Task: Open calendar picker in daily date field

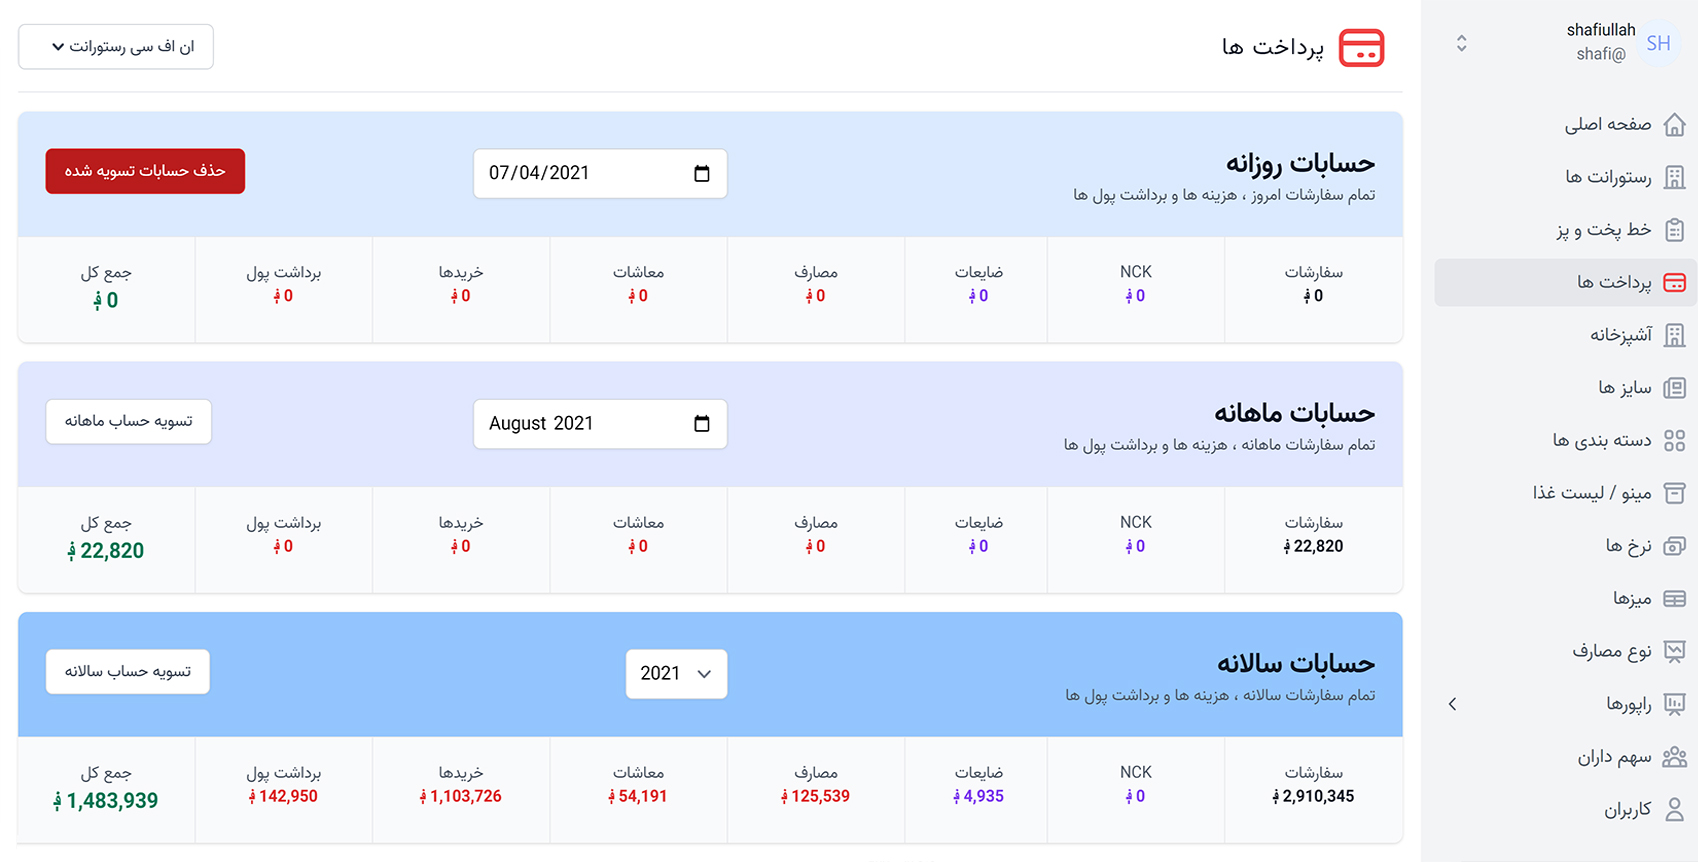Action: tap(702, 174)
